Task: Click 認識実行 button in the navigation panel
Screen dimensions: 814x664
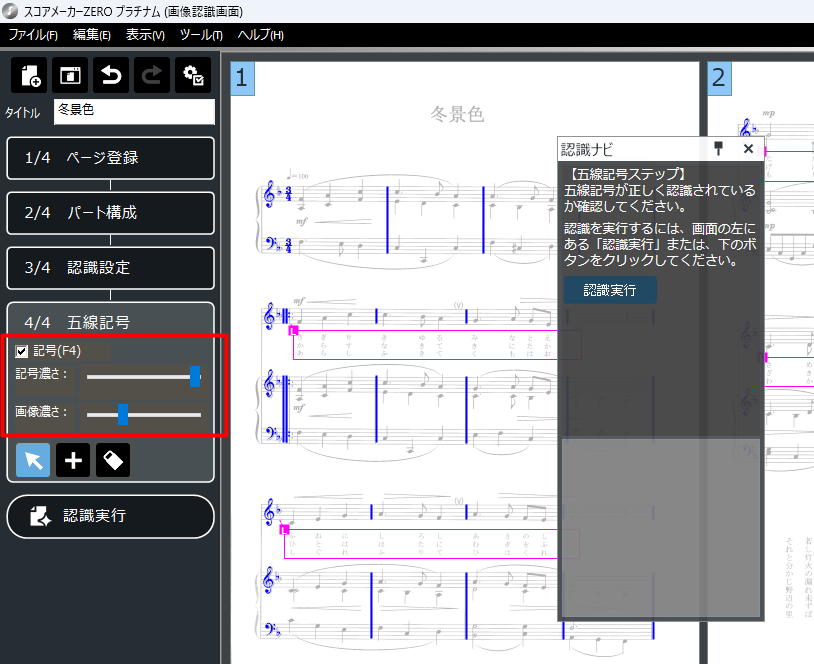Action: pyautogui.click(x=610, y=290)
